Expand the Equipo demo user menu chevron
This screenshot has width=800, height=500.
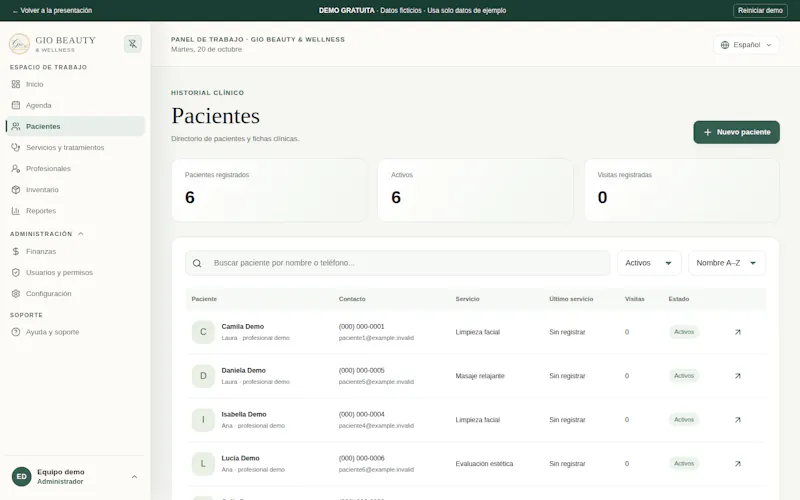(134, 477)
